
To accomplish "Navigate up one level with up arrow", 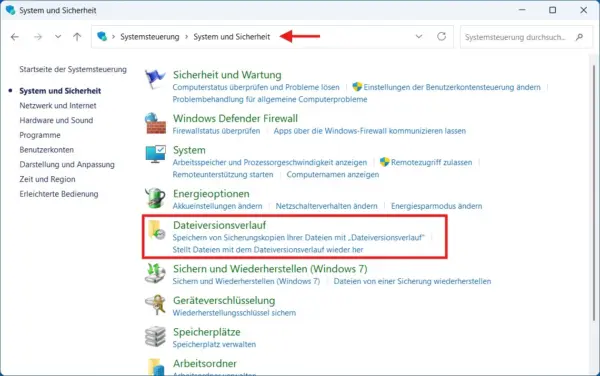I will tap(77, 37).
